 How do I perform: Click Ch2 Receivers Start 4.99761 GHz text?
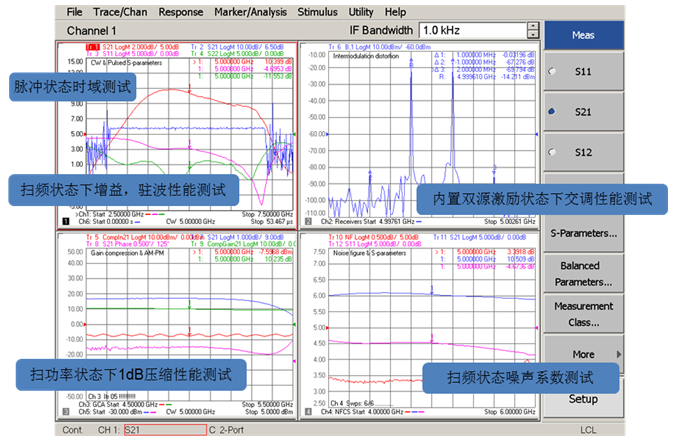pyautogui.click(x=367, y=222)
